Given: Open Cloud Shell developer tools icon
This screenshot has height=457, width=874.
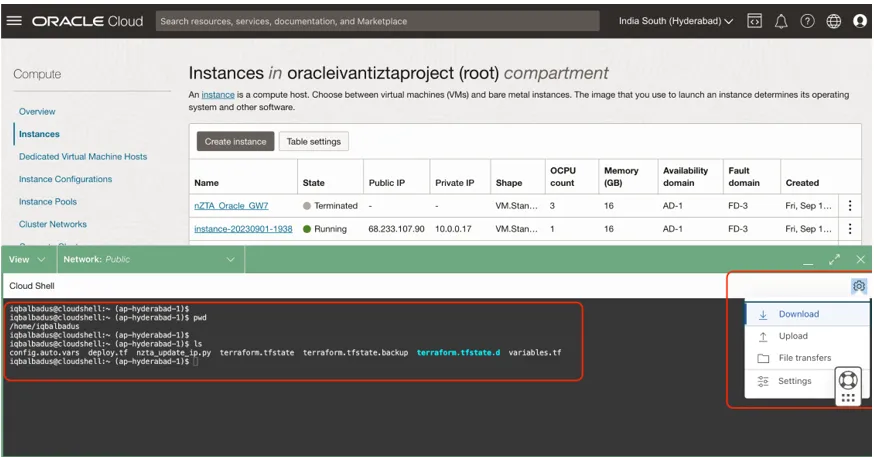Looking at the screenshot, I should (754, 21).
